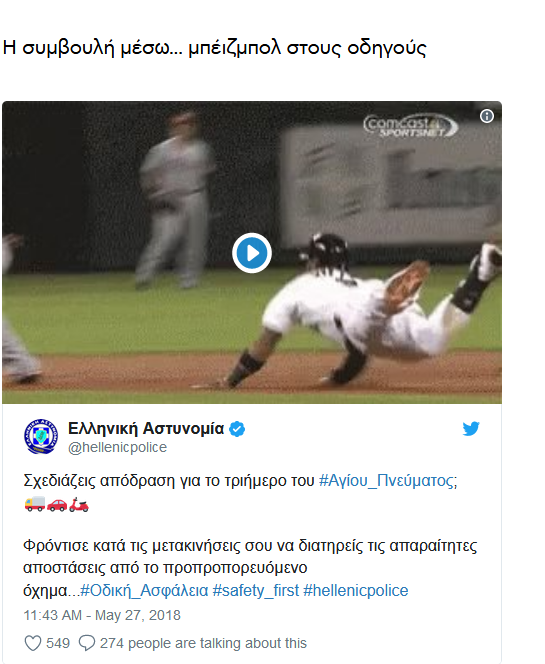Click the Twitter bird logo
This screenshot has height=664, width=545.
coord(471,429)
